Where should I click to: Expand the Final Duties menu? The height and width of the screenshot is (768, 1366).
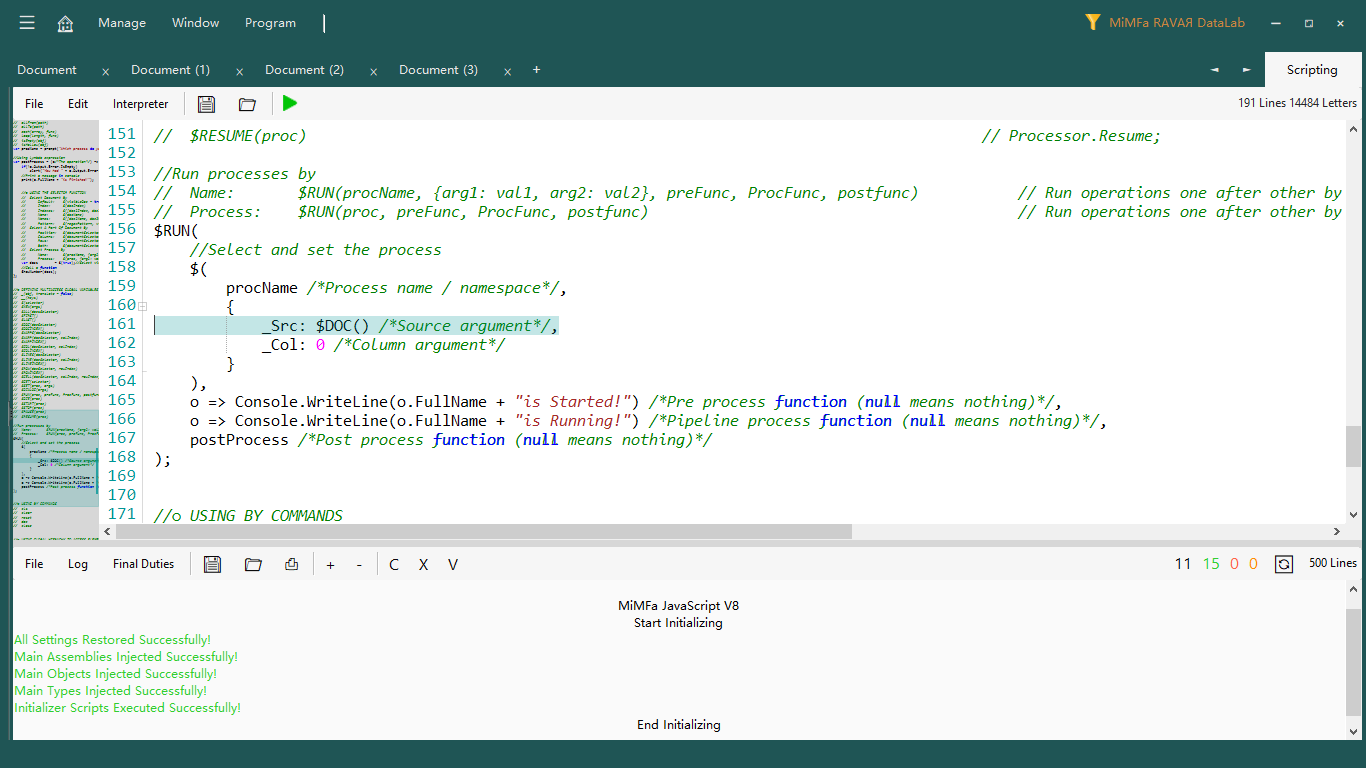(143, 564)
